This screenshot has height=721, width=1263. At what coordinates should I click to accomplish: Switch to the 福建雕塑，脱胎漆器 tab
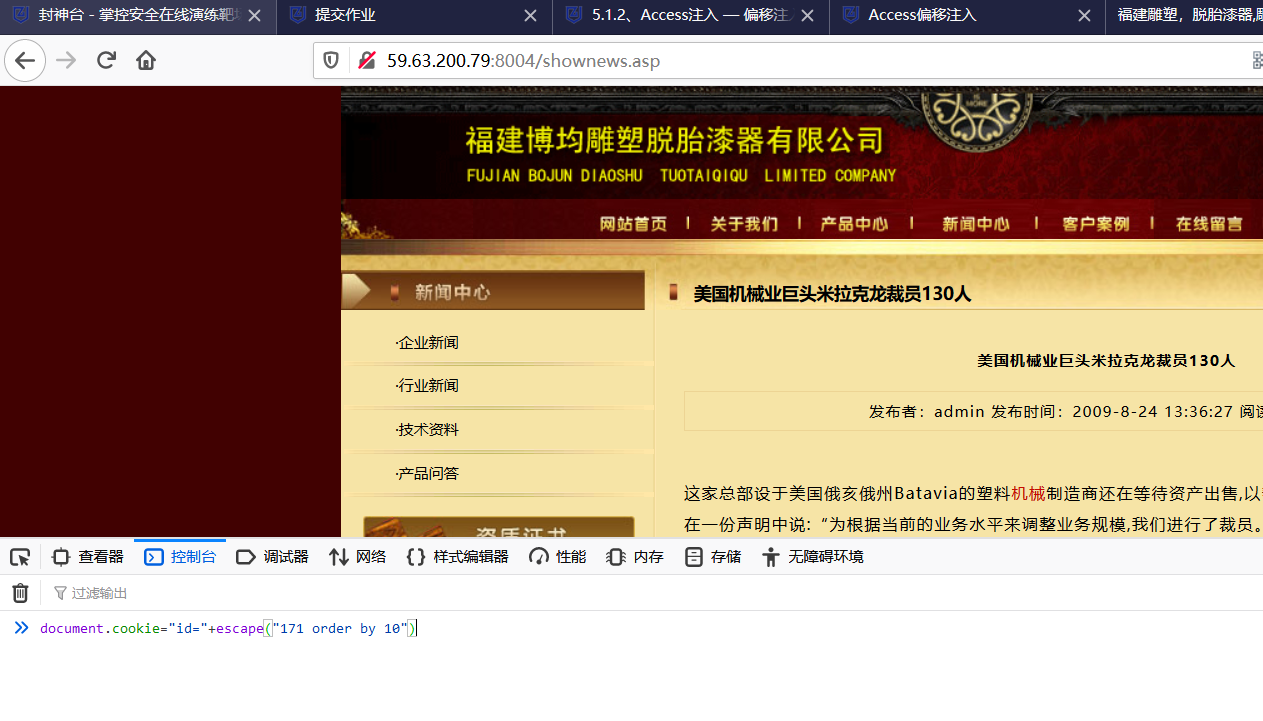pyautogui.click(x=1185, y=16)
